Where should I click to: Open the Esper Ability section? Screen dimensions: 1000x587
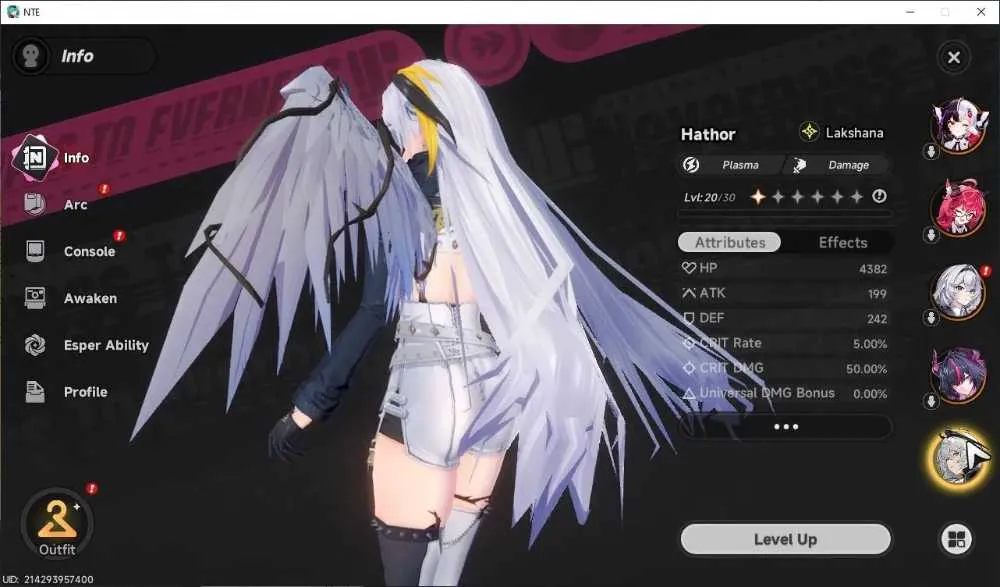(86, 345)
